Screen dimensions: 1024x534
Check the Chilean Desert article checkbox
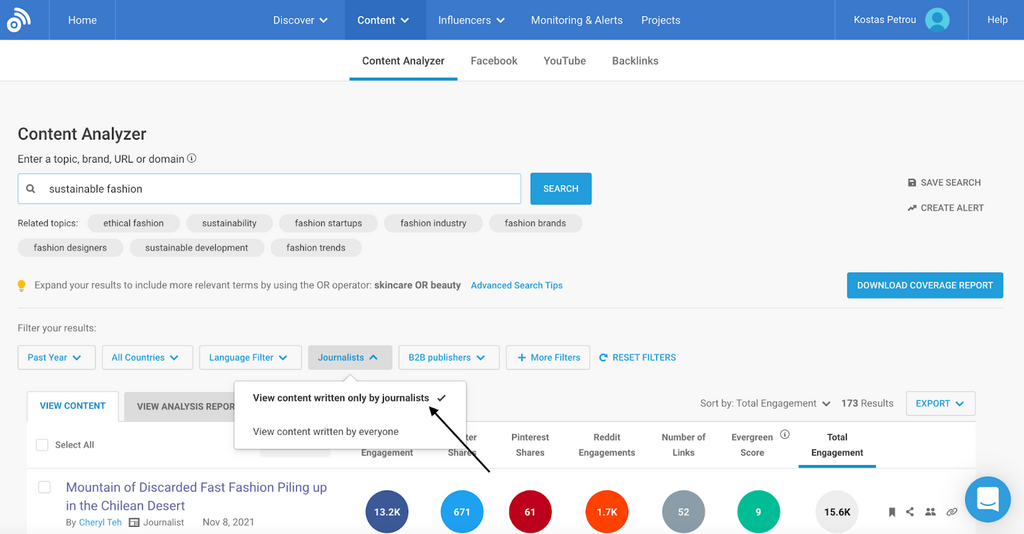(44, 488)
